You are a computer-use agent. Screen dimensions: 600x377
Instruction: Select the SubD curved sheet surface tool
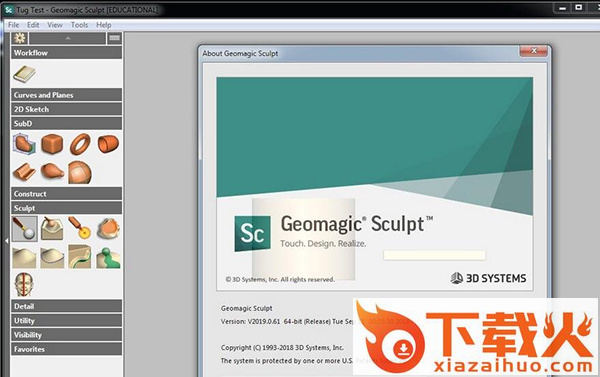tap(24, 172)
